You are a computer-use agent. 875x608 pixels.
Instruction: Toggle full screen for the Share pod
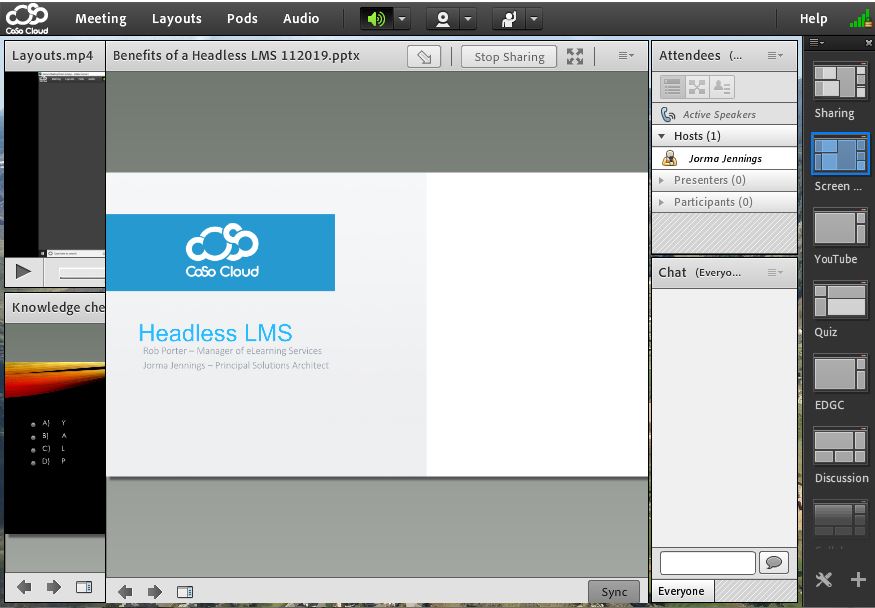(575, 56)
